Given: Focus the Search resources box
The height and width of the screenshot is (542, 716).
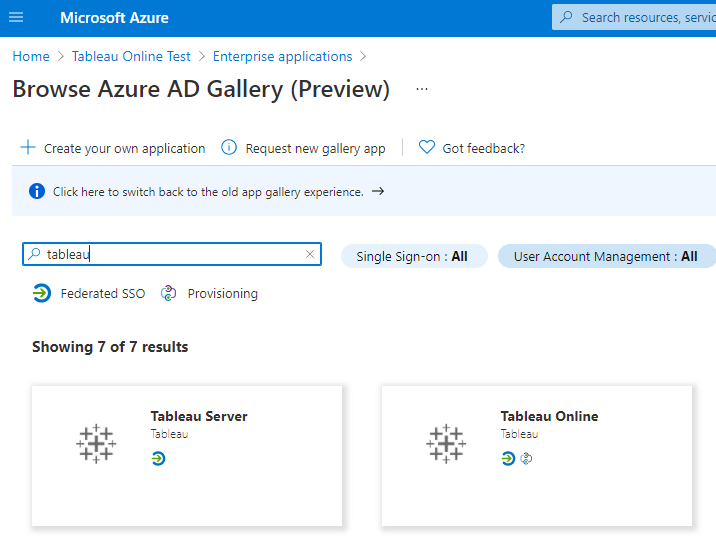Looking at the screenshot, I should (x=634, y=17).
